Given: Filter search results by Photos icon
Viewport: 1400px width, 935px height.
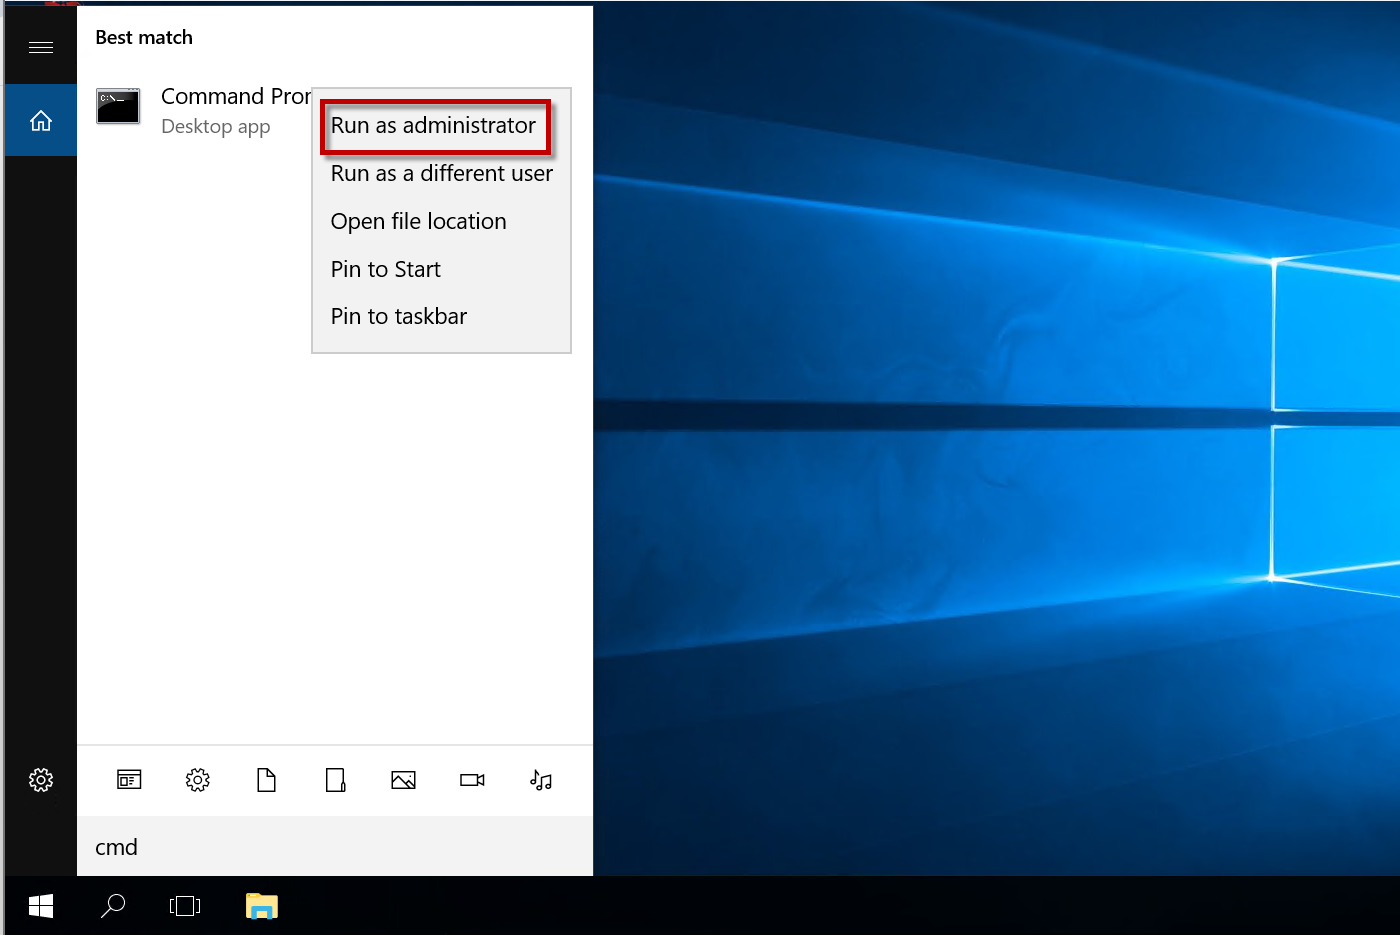Looking at the screenshot, I should tap(403, 780).
